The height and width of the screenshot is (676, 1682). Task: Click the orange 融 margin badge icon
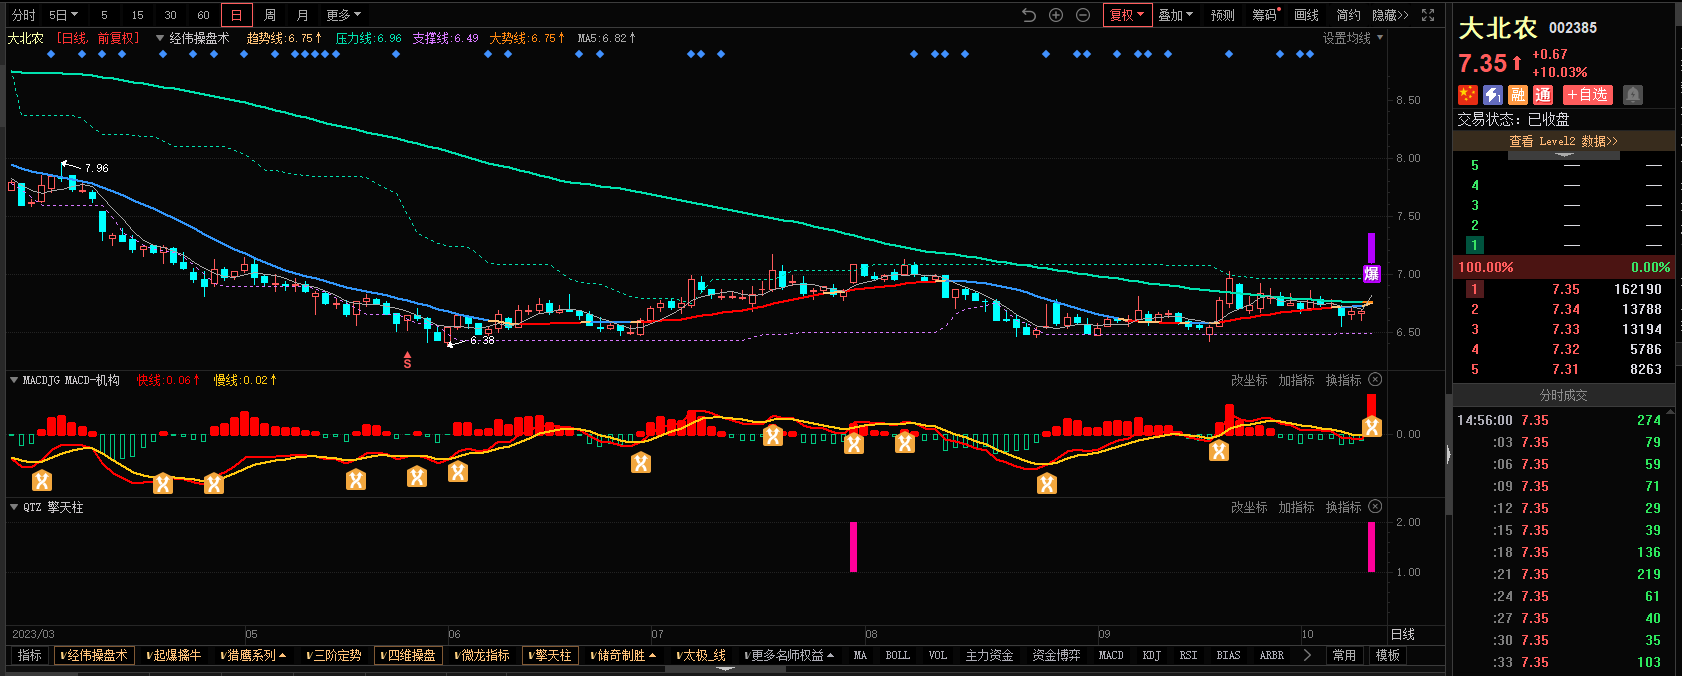[x=1518, y=95]
